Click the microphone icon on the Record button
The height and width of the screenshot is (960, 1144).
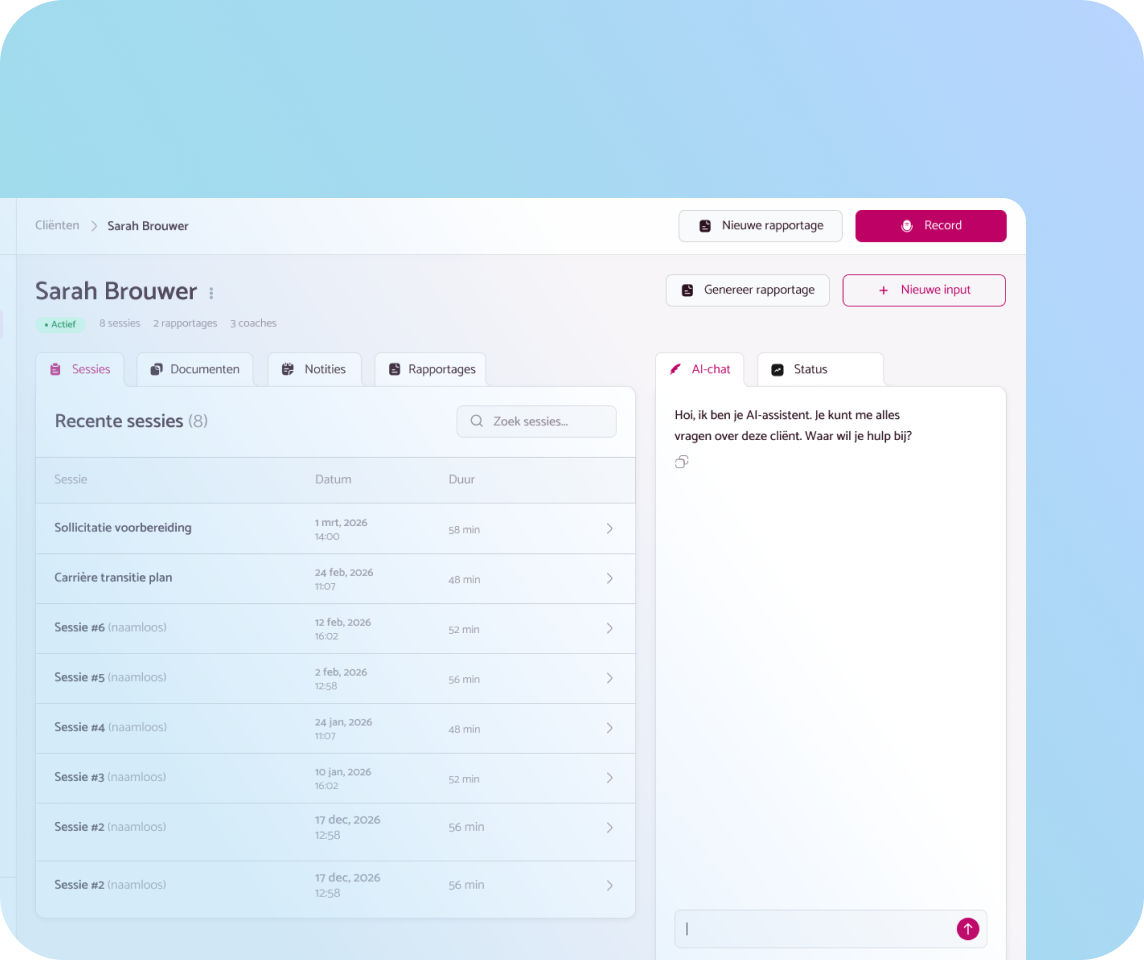(x=907, y=226)
